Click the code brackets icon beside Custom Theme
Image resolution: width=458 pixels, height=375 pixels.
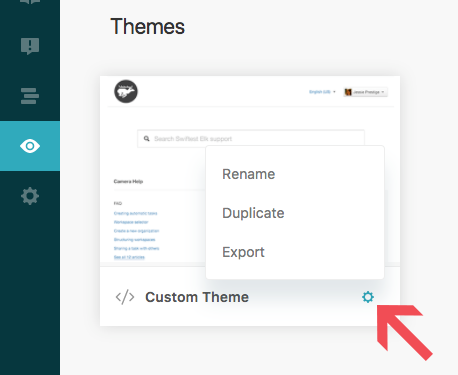(x=125, y=297)
